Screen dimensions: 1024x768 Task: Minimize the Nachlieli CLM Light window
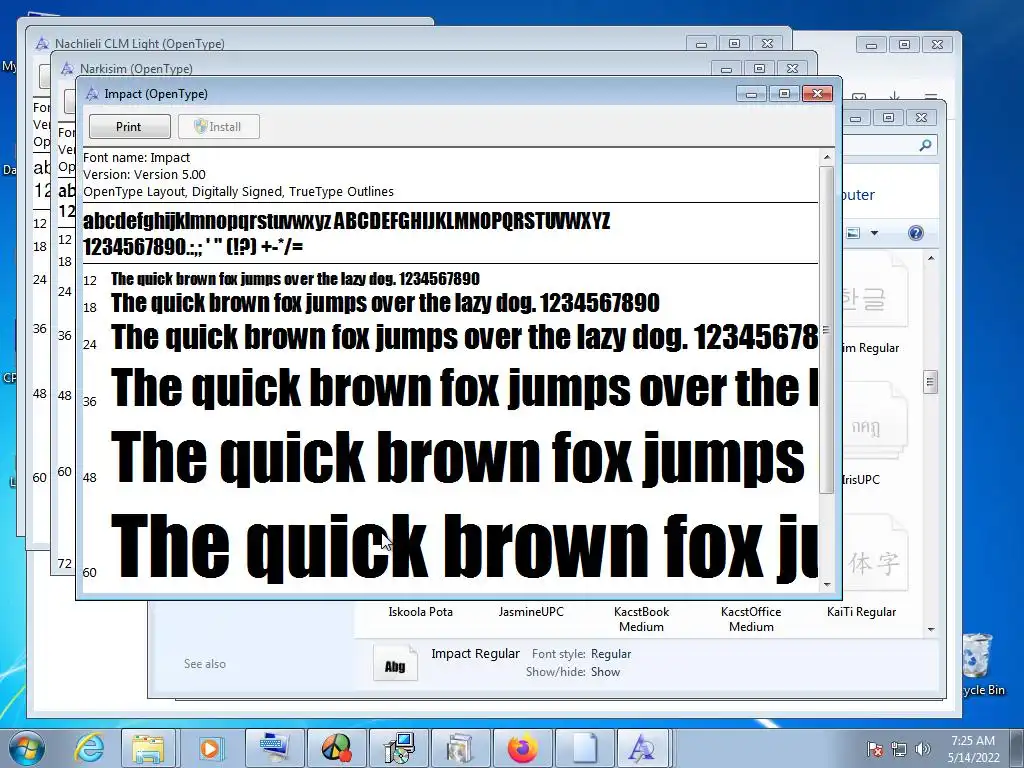coord(701,44)
